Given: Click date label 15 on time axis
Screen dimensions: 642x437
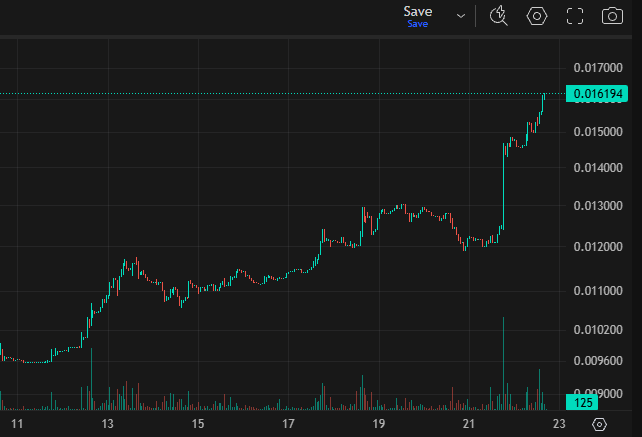Looking at the screenshot, I should click(x=198, y=423).
